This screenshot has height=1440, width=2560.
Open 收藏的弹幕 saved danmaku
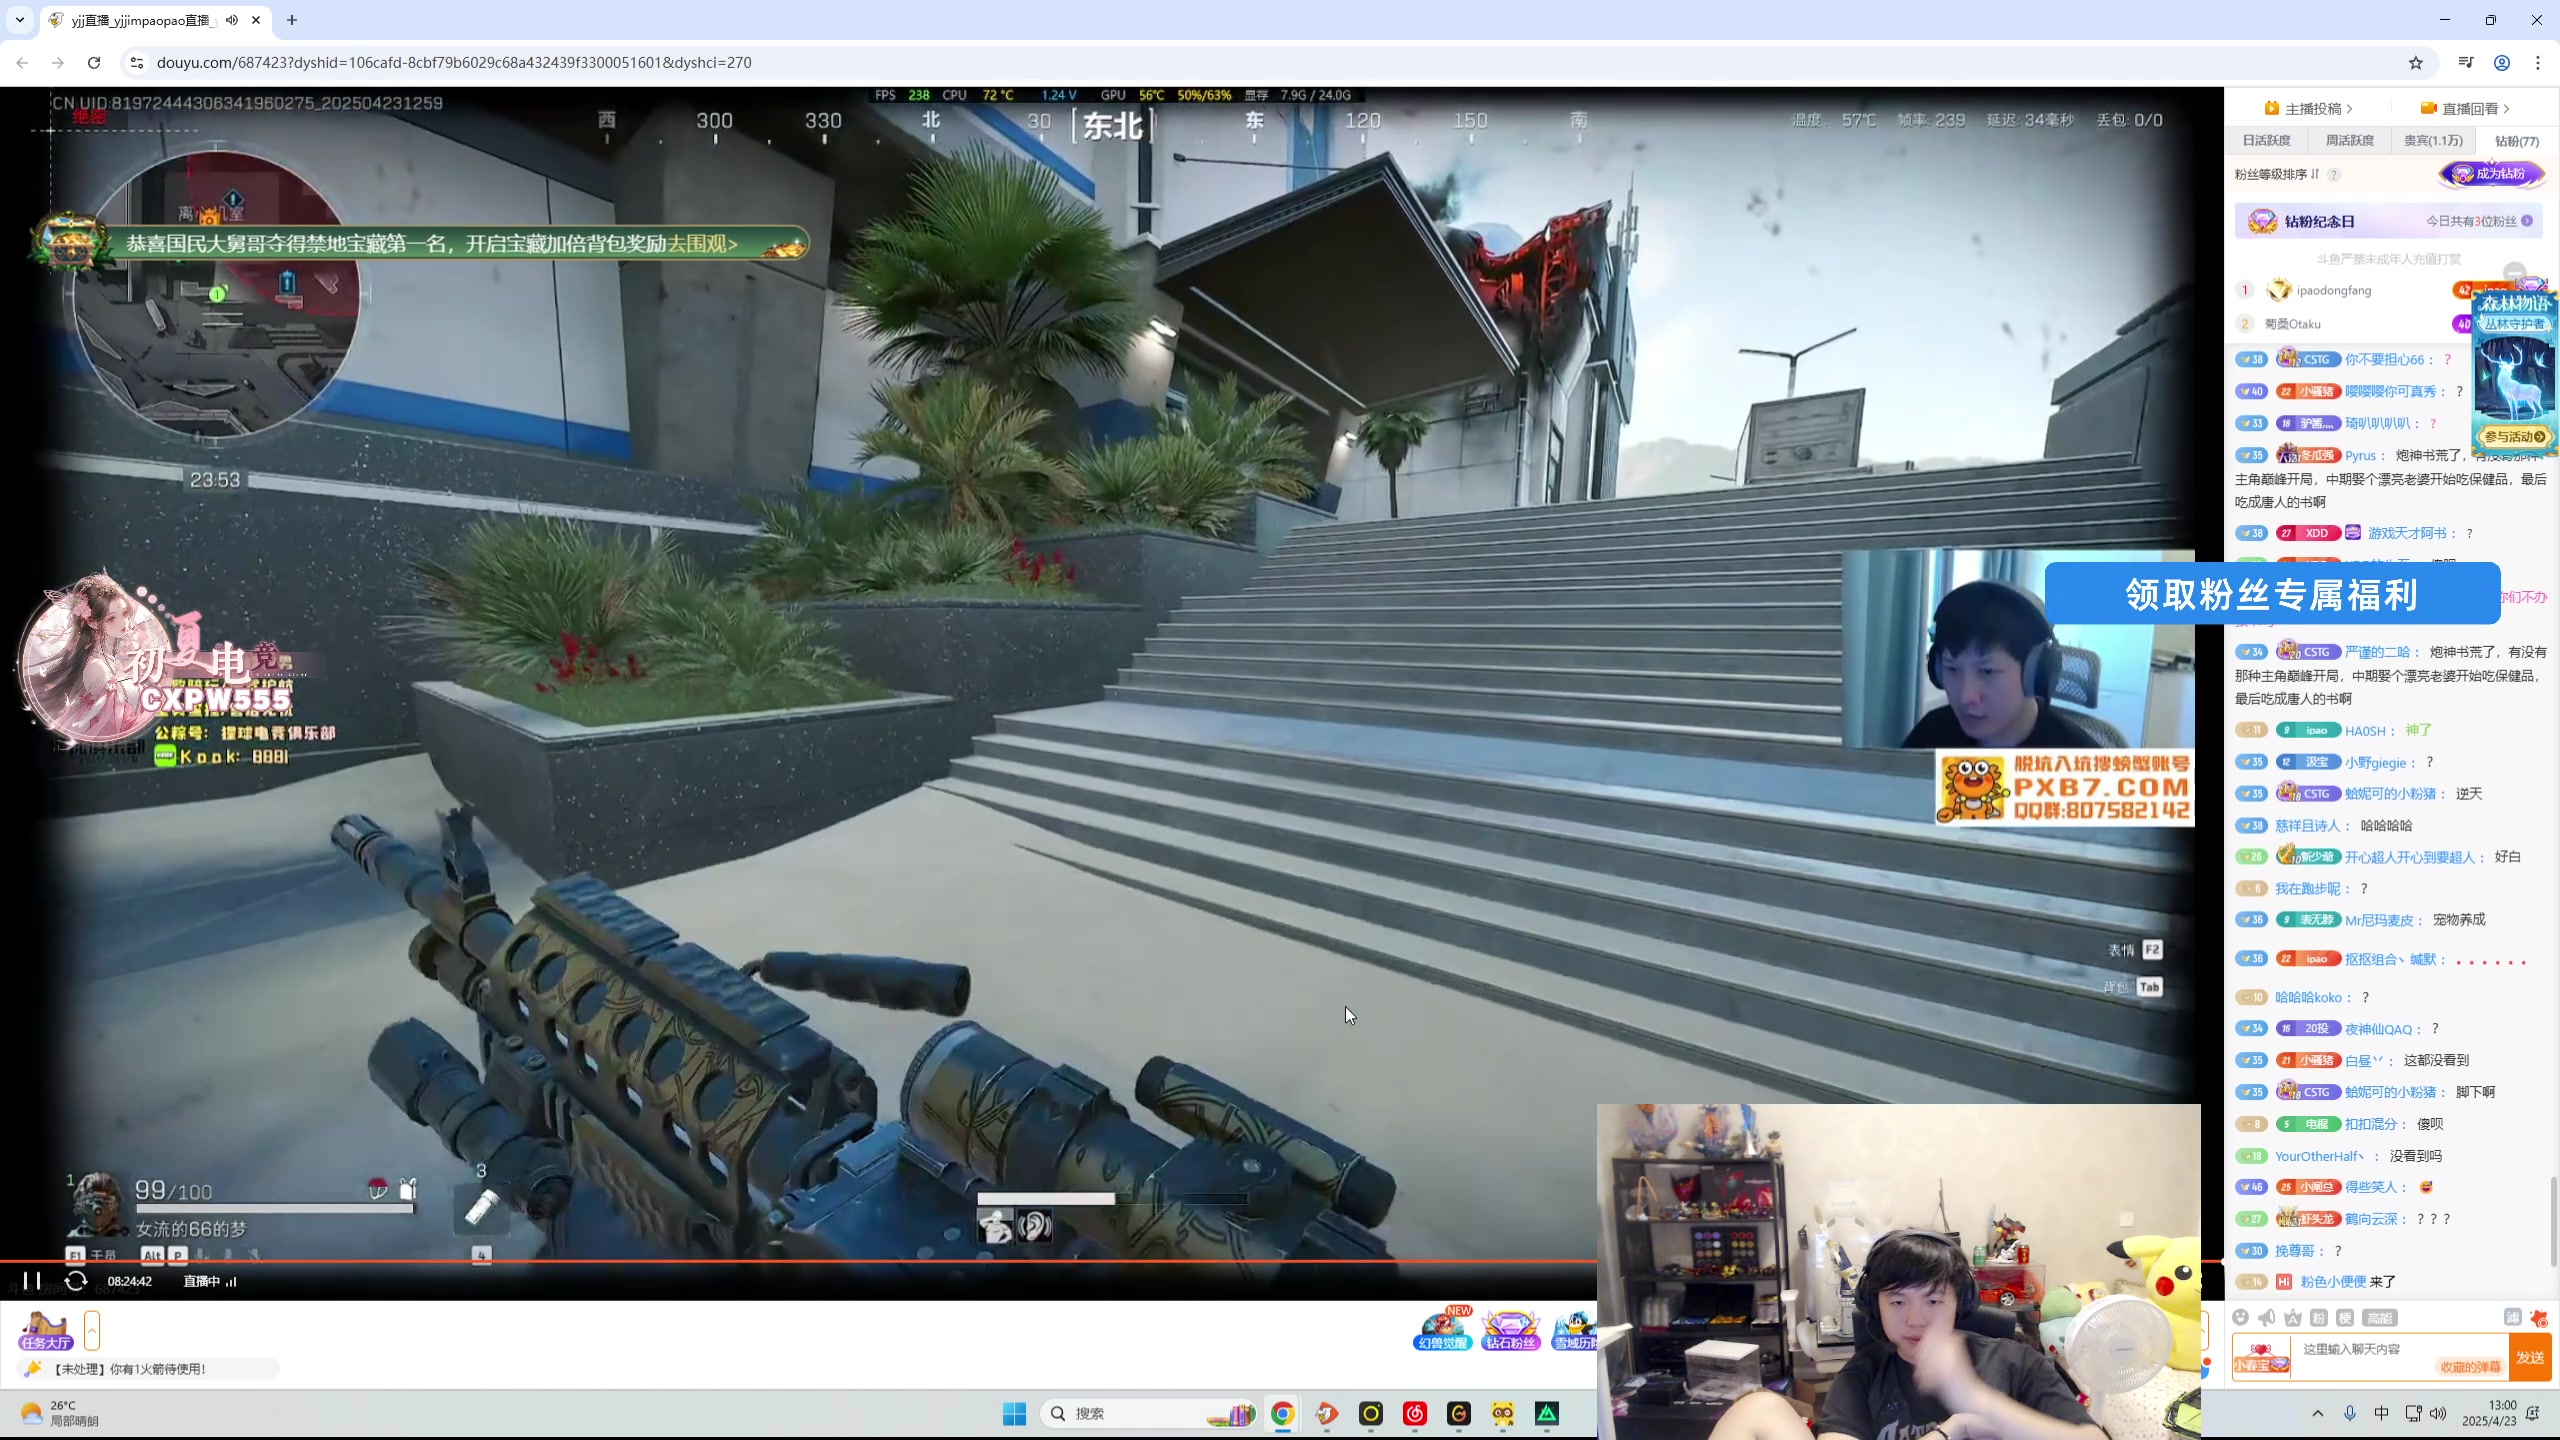(2470, 1367)
